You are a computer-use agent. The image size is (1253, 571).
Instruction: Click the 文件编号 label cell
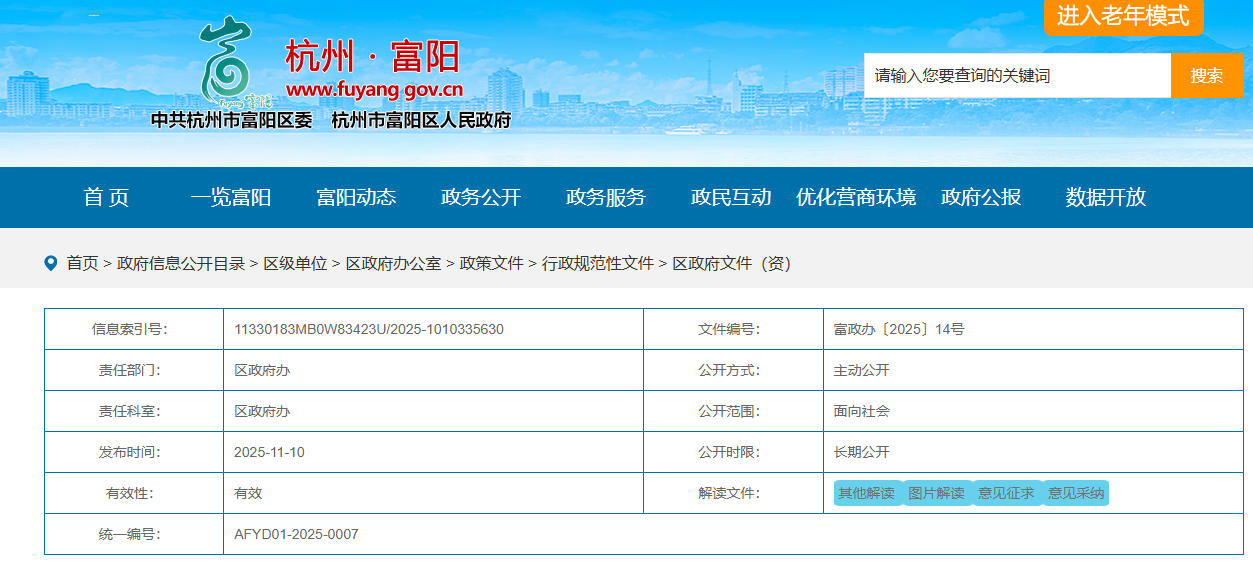click(734, 329)
